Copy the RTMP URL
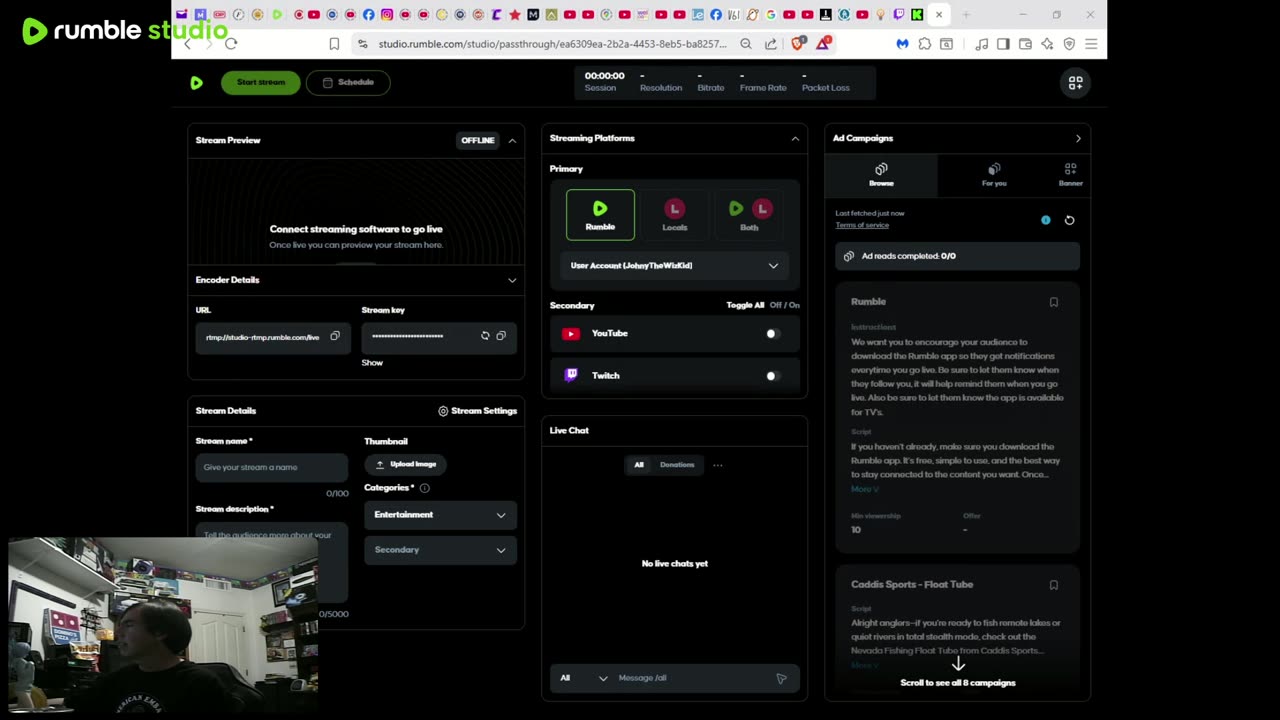1280x720 pixels. point(335,336)
